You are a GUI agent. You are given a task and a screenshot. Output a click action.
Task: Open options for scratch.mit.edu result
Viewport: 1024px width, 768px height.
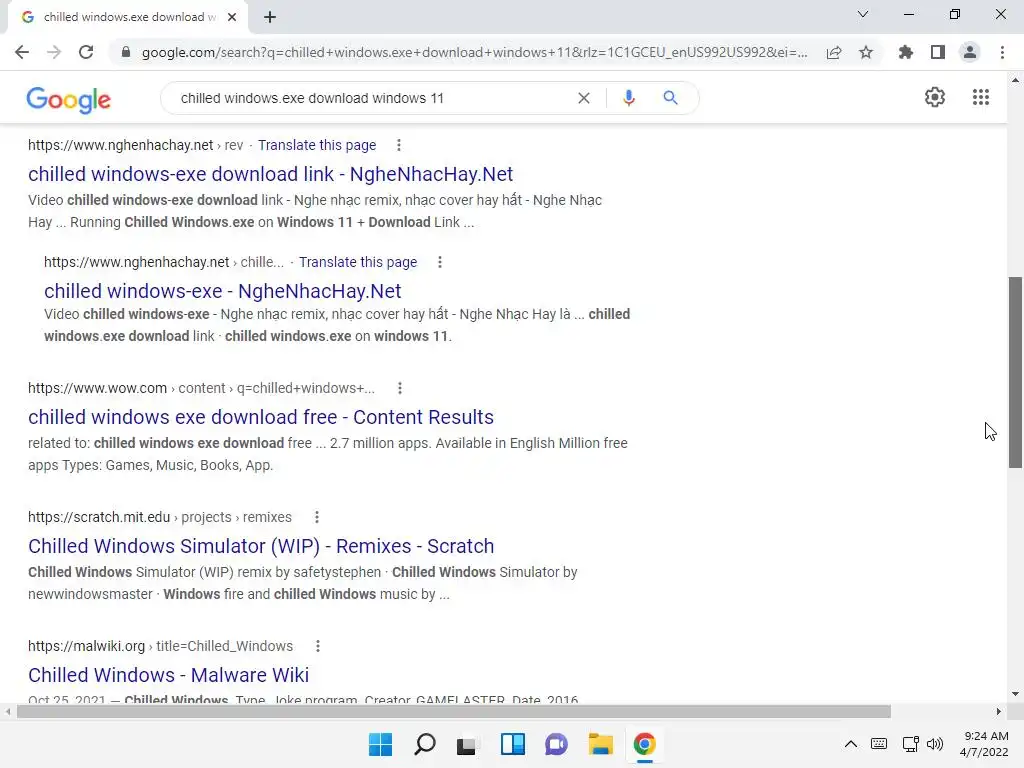click(x=317, y=517)
